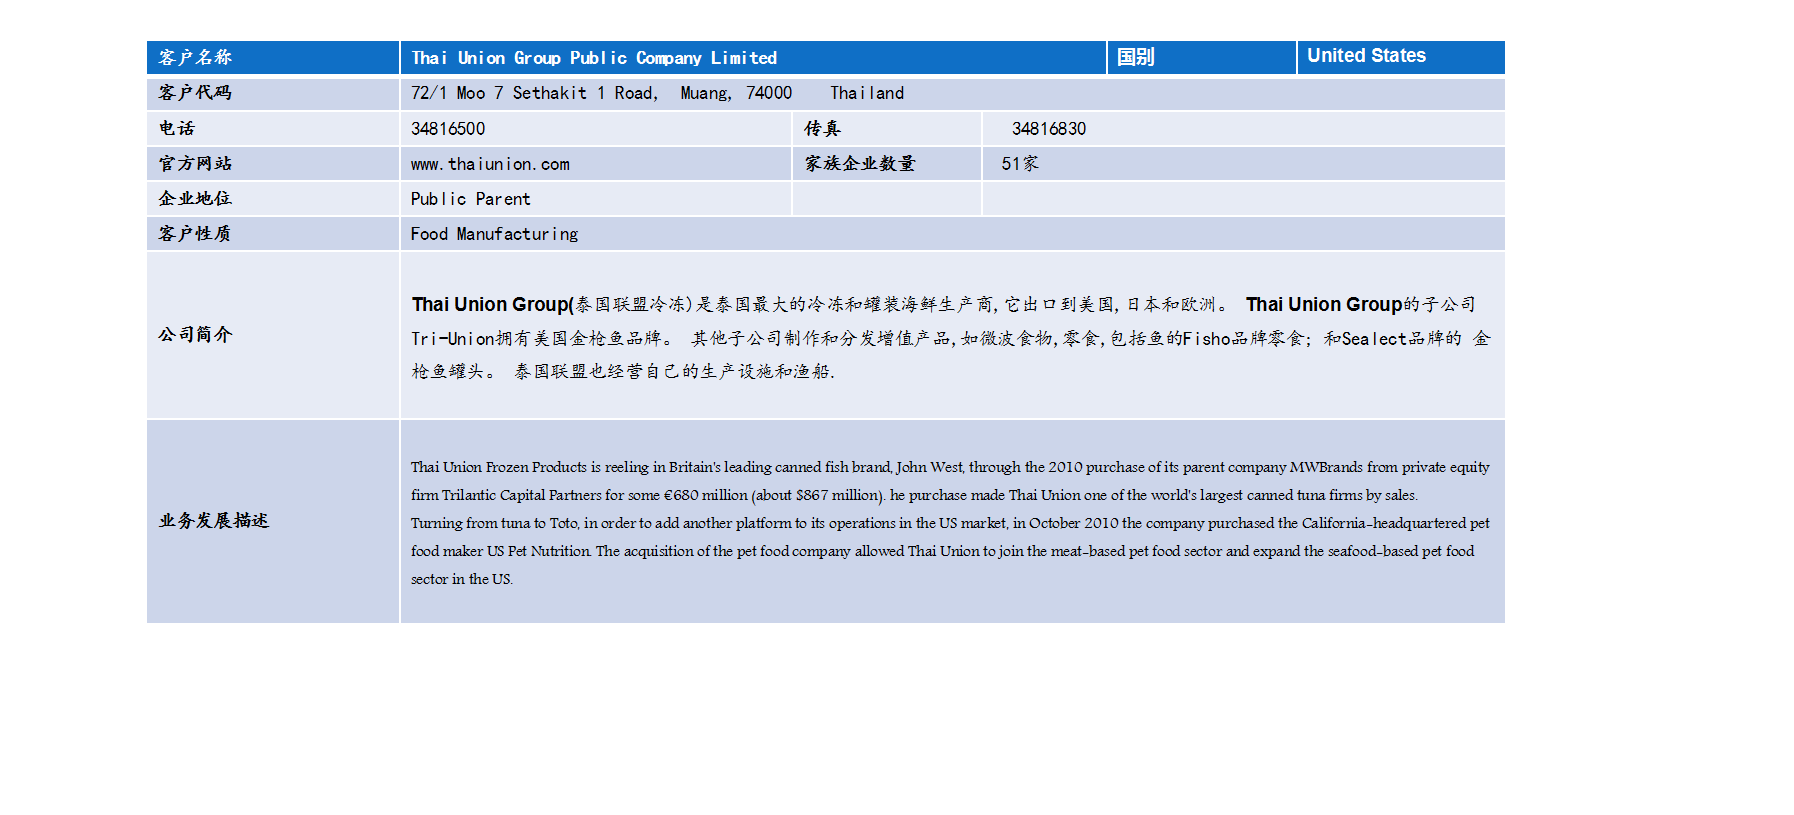Open the www.thaiunion.com website text
This screenshot has height=815, width=1794.
[490, 164]
